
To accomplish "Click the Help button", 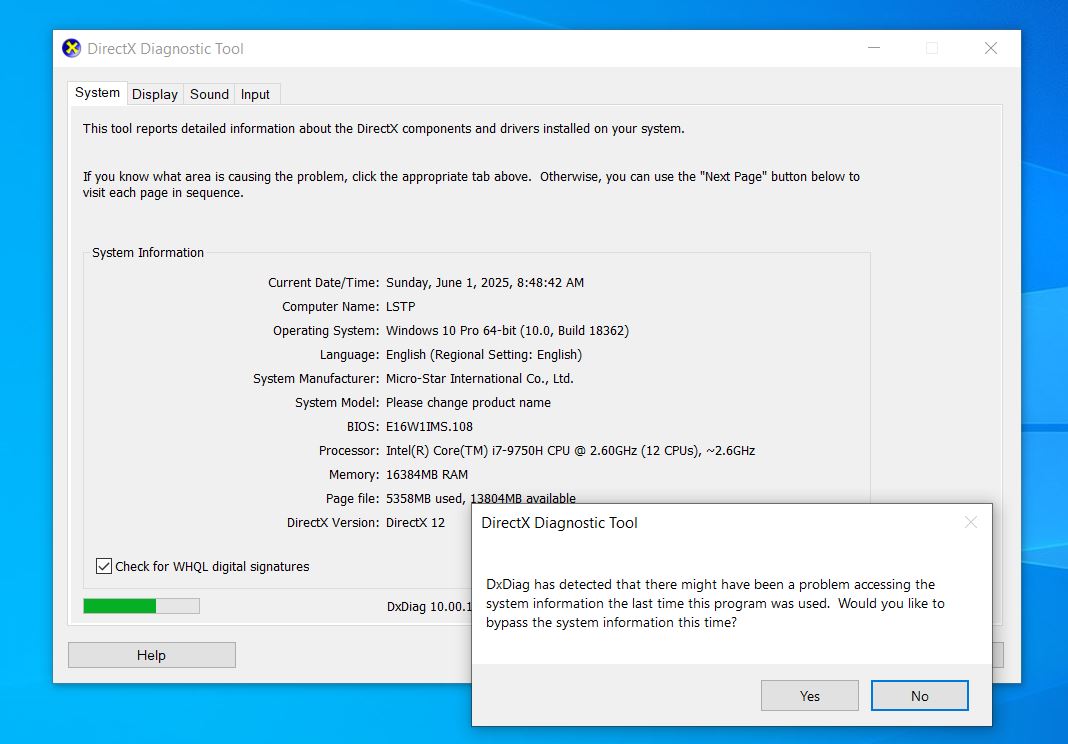I will point(152,655).
